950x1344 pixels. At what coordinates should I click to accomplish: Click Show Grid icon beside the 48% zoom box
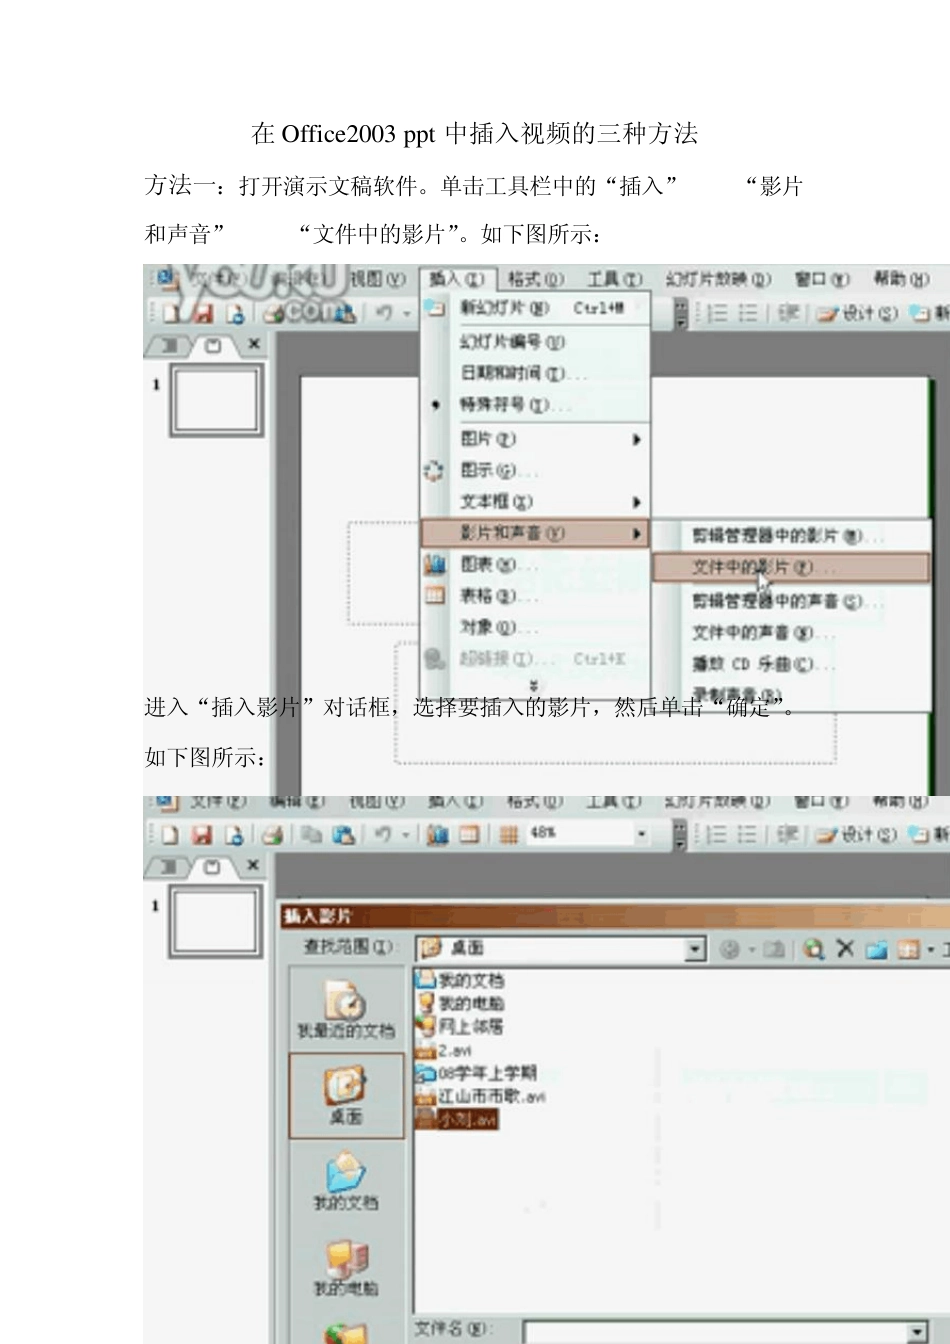click(x=508, y=834)
